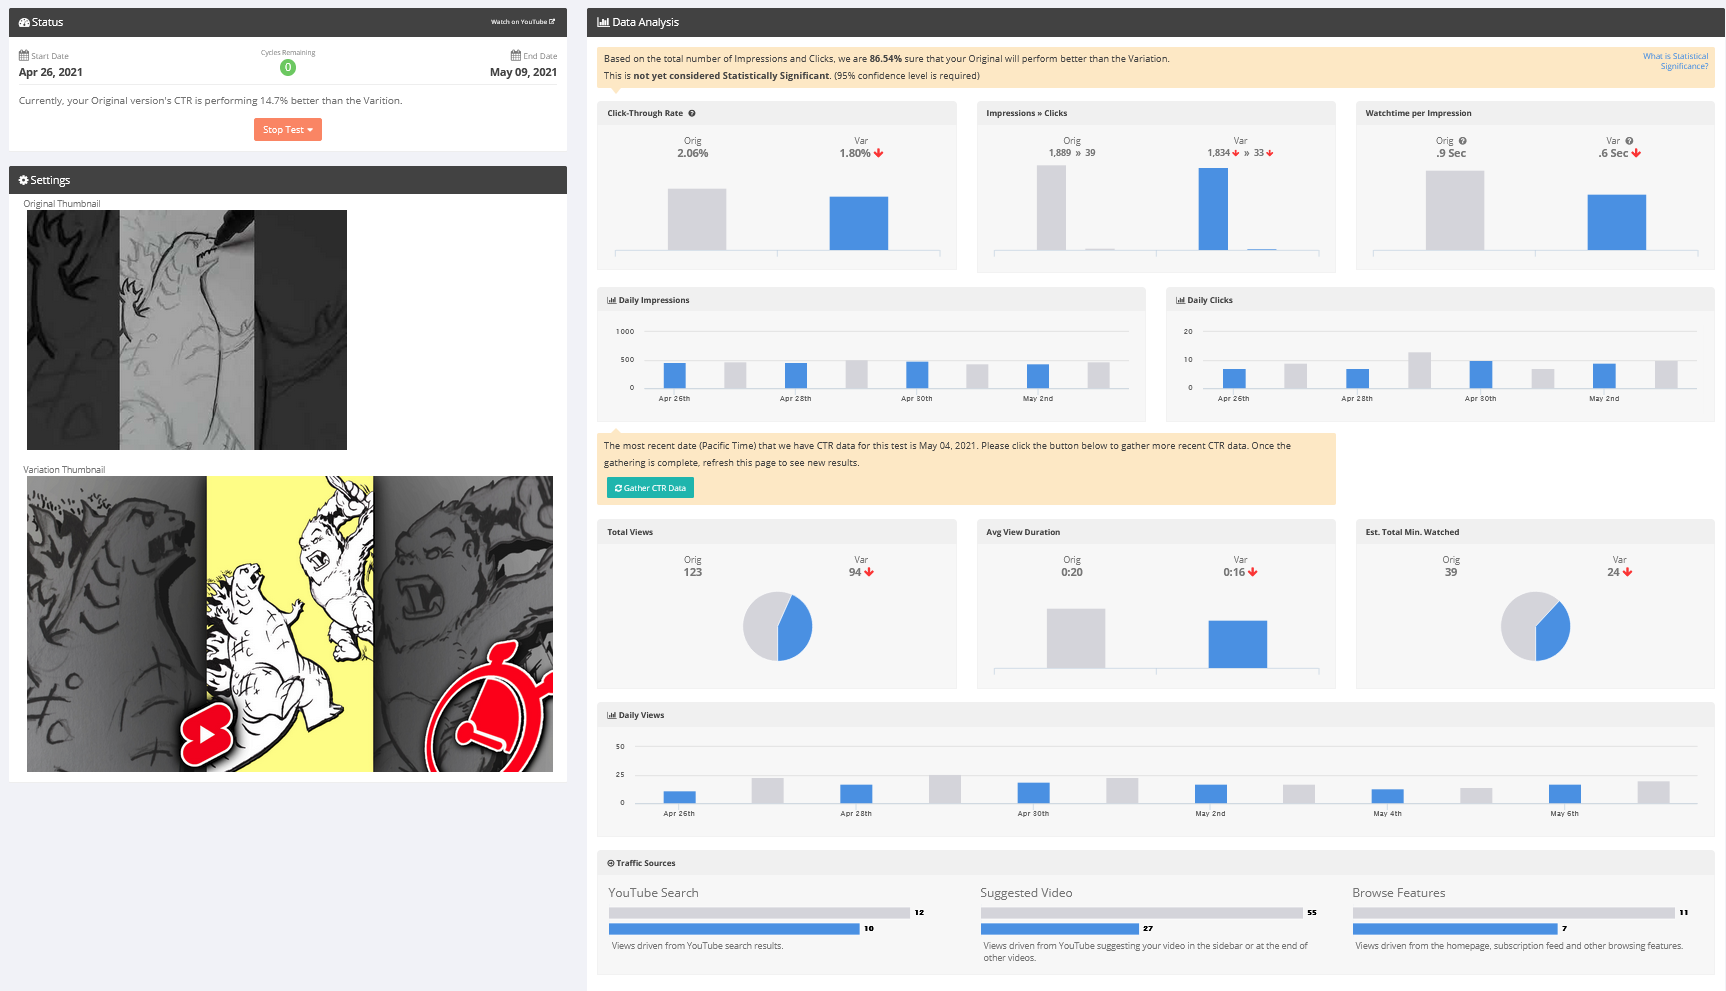The image size is (1726, 991).
Task: Click red arrow next to Total Views 94
Action: 869,572
